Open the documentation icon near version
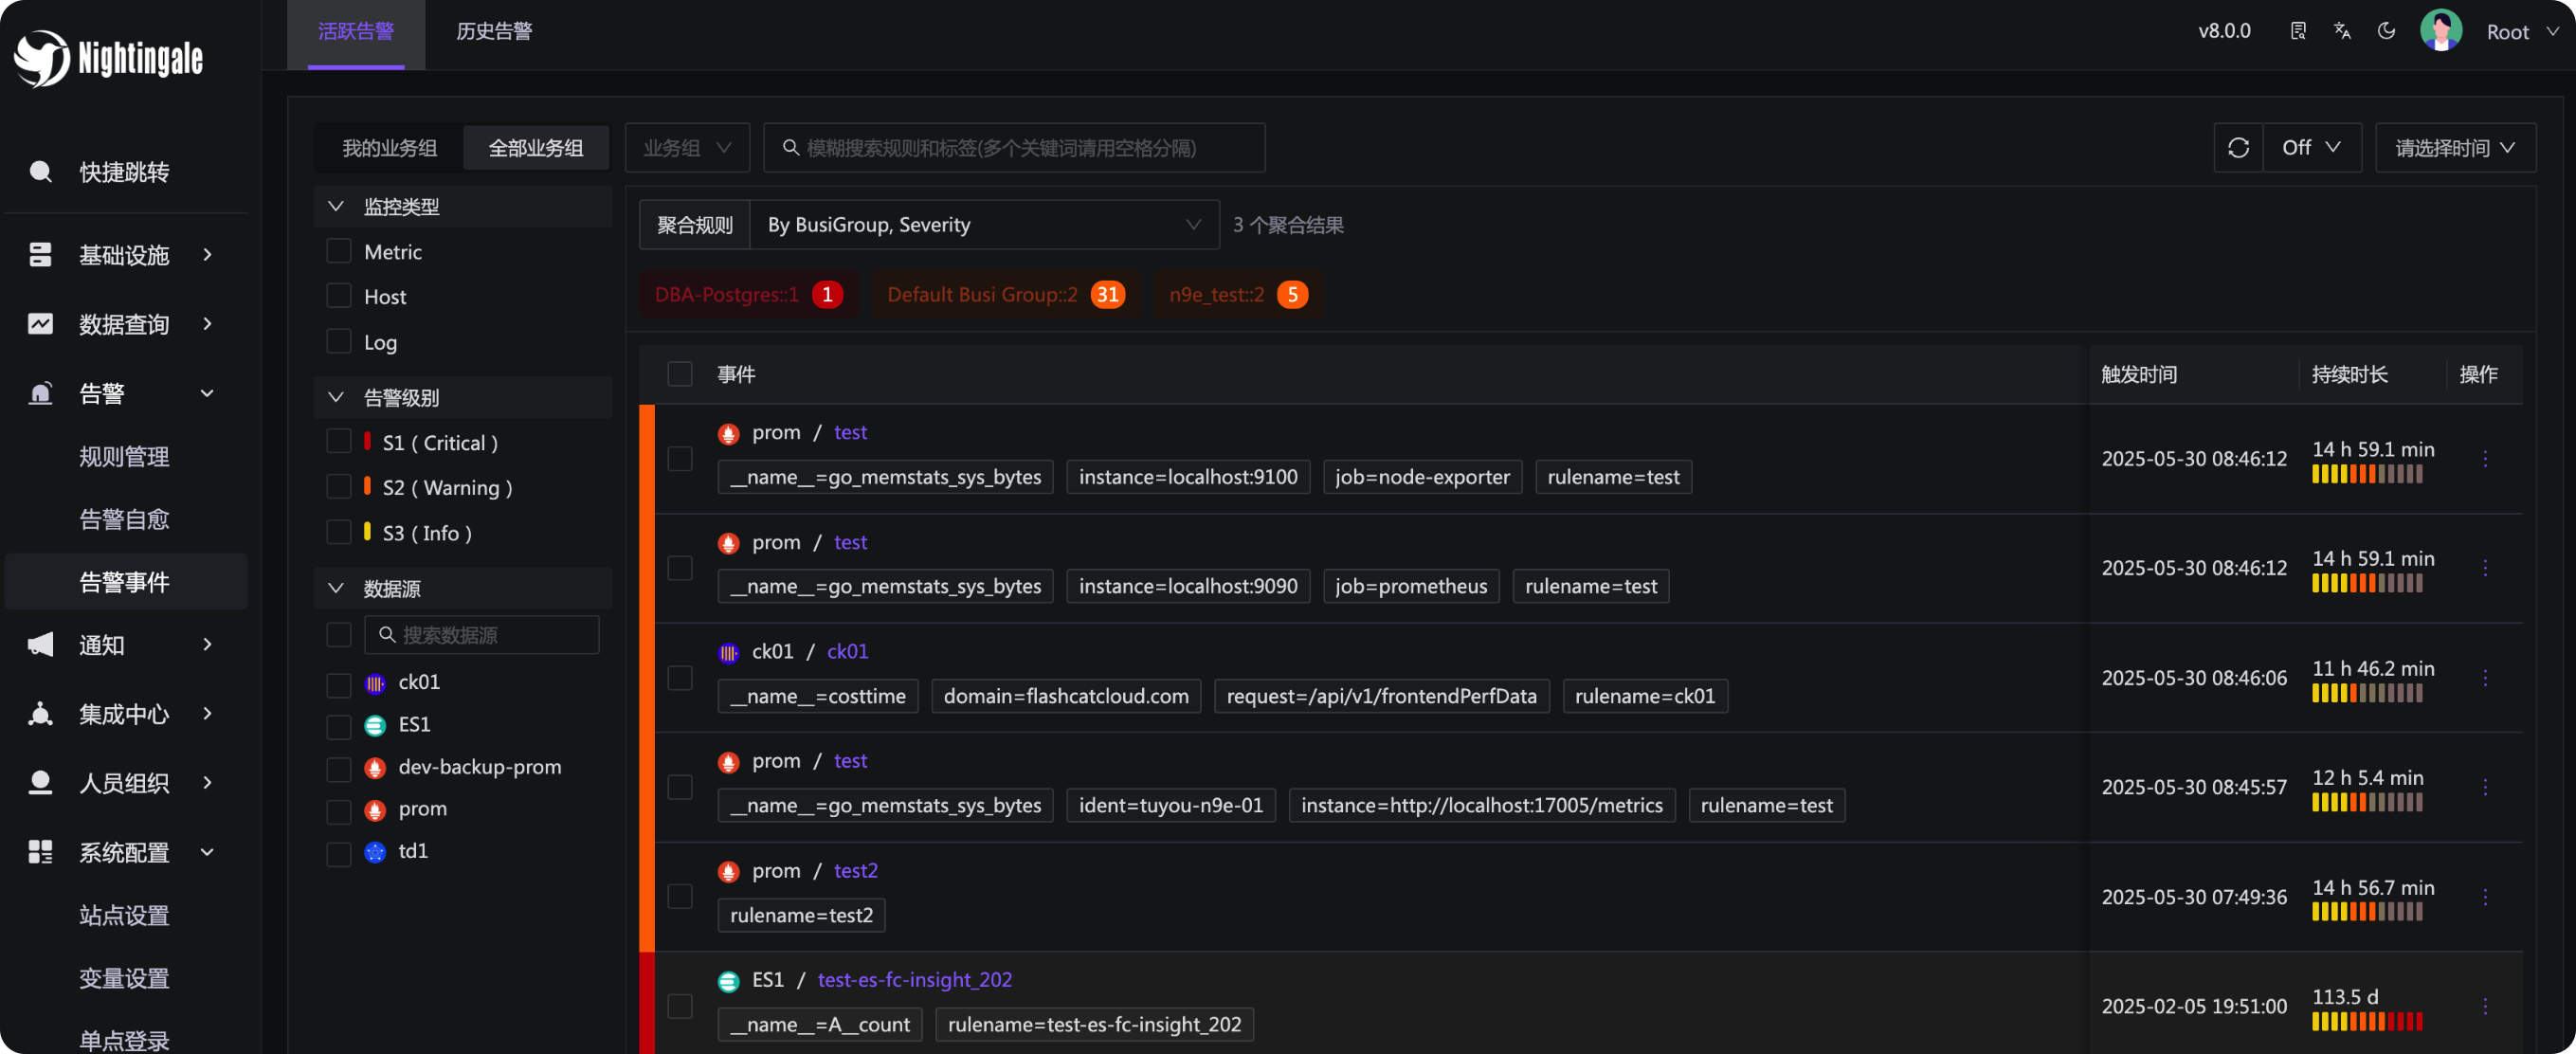This screenshot has height=1054, width=2576. (2298, 31)
